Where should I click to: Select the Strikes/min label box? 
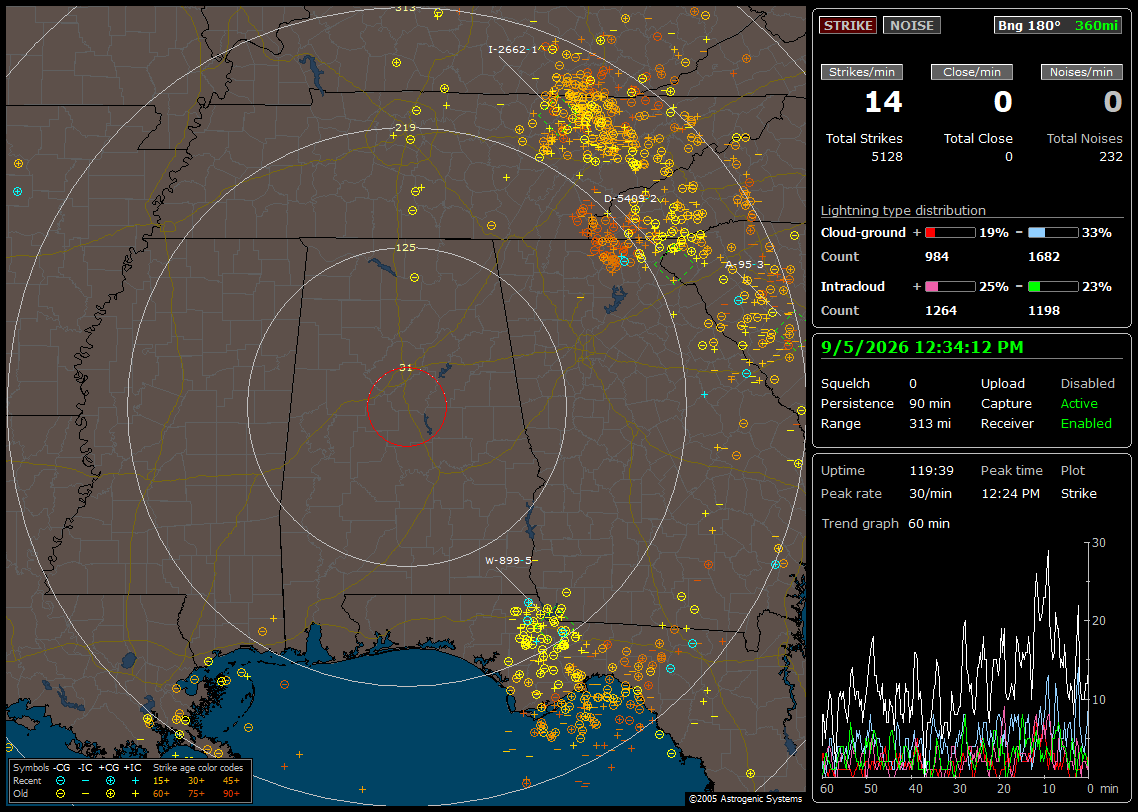coord(861,72)
